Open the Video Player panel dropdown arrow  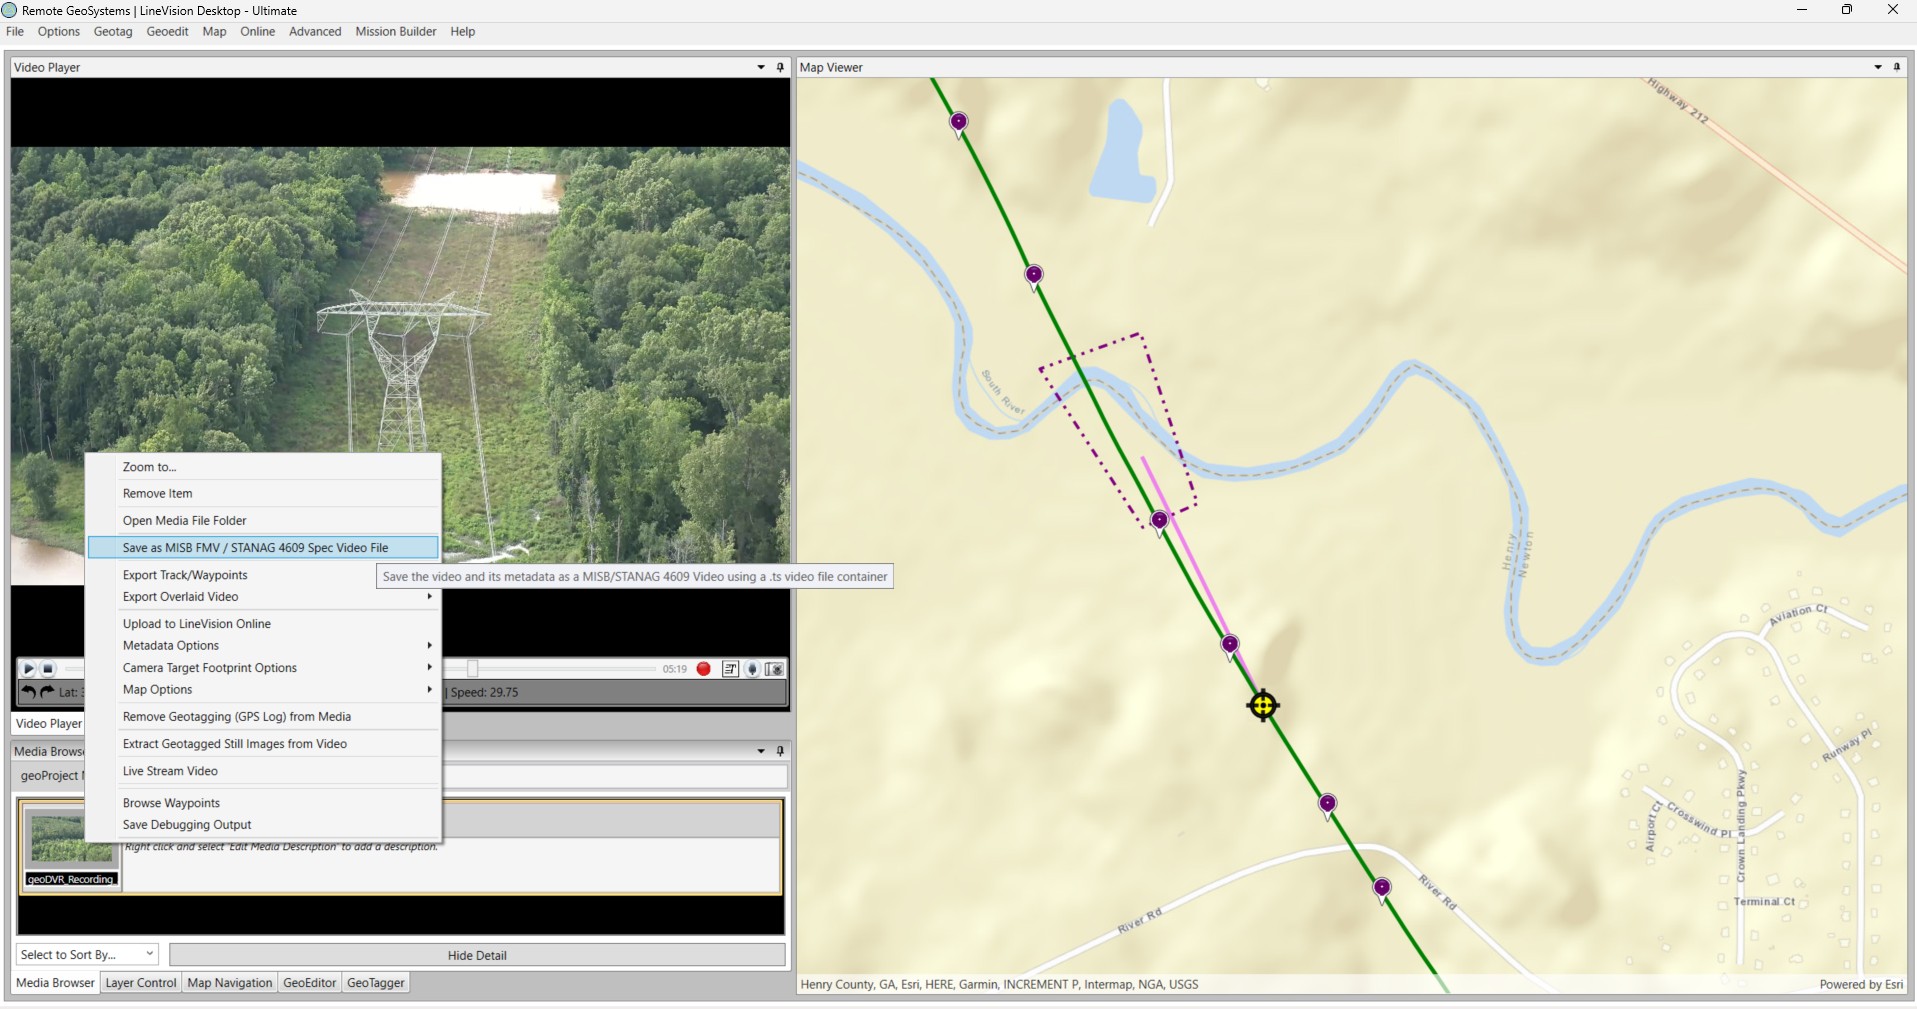click(760, 67)
